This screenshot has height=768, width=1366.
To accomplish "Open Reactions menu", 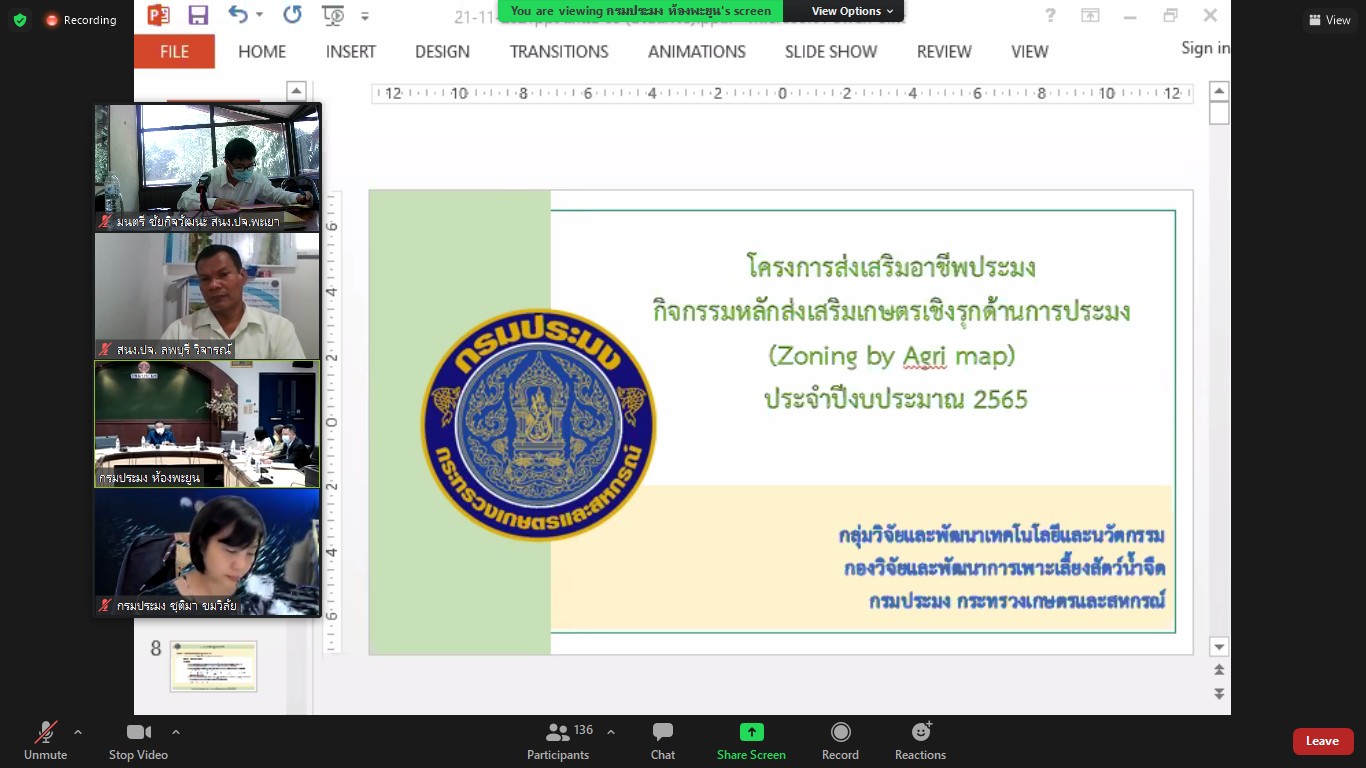I will [920, 740].
